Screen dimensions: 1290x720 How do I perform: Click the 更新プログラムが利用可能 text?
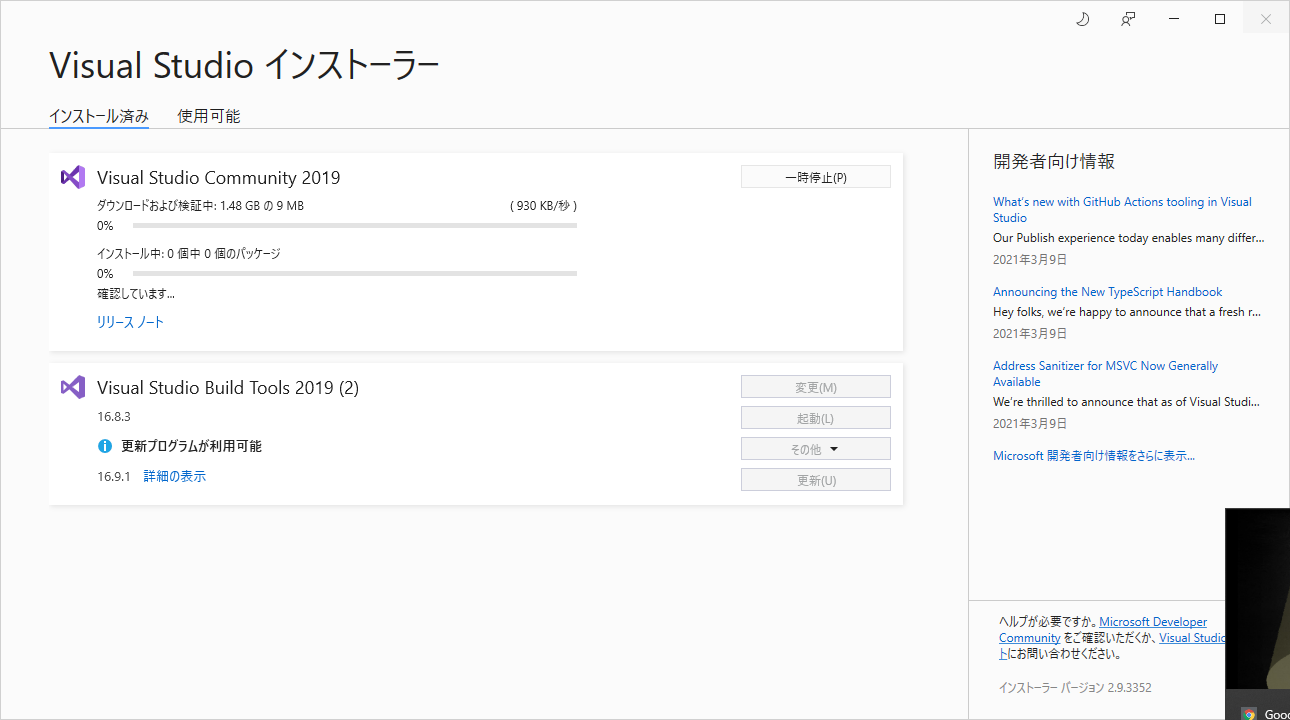point(191,446)
